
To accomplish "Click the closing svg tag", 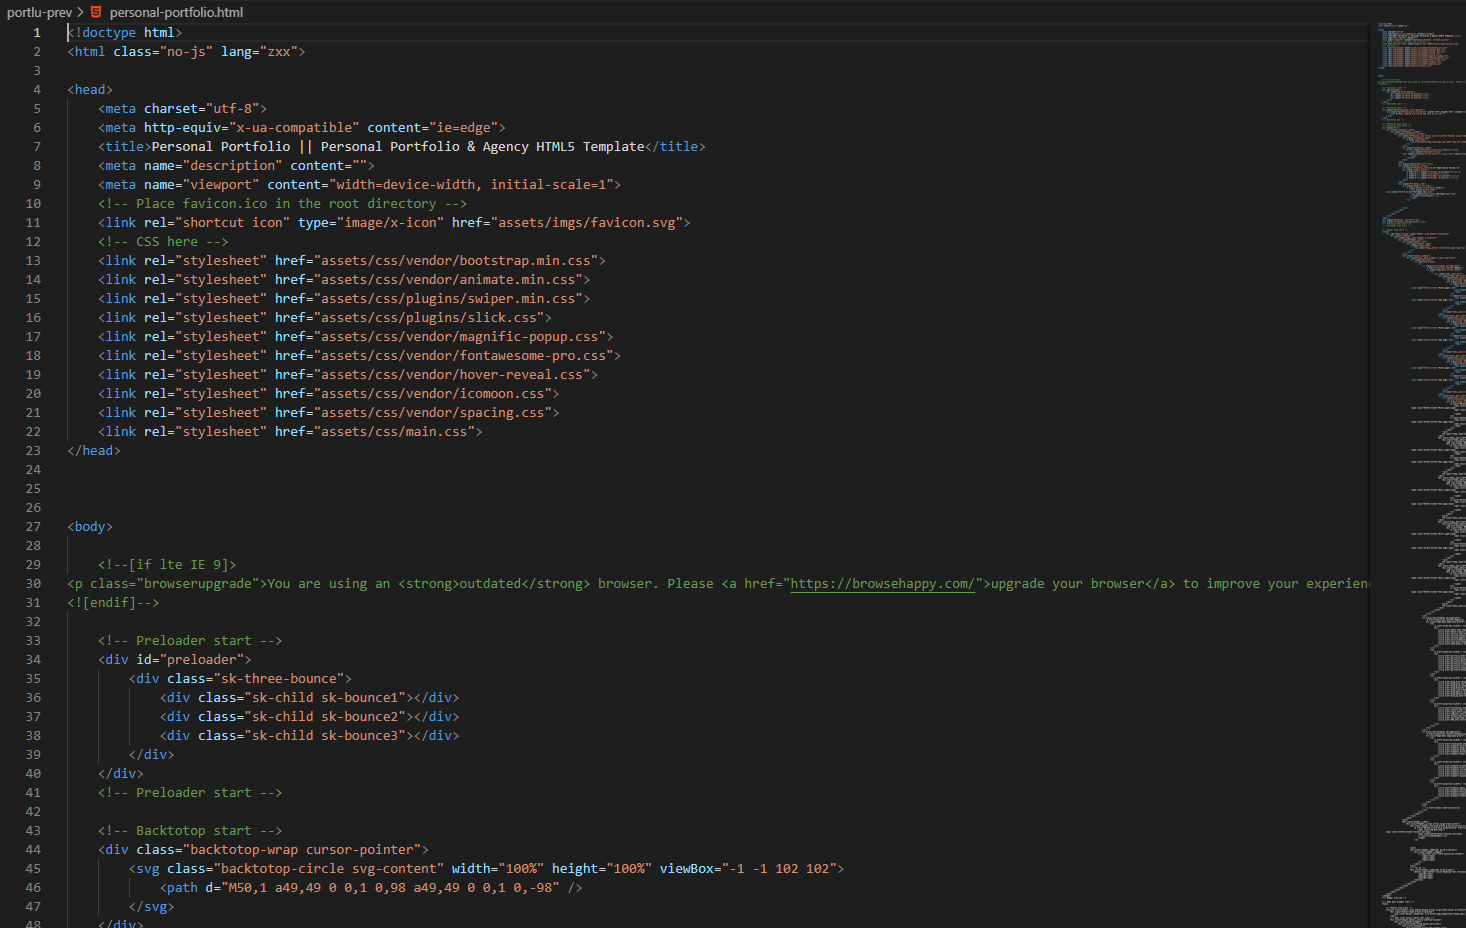I will click(152, 907).
